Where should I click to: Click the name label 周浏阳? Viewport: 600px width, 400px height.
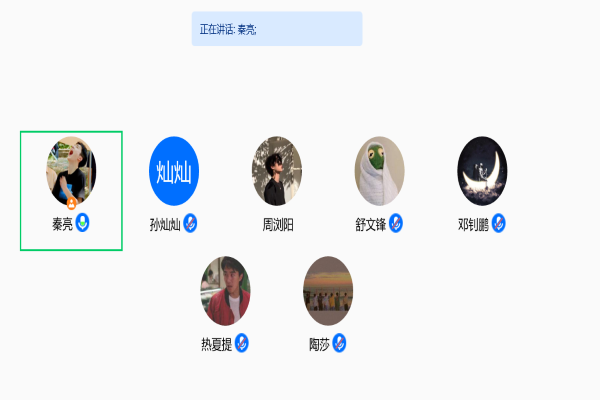click(x=278, y=225)
